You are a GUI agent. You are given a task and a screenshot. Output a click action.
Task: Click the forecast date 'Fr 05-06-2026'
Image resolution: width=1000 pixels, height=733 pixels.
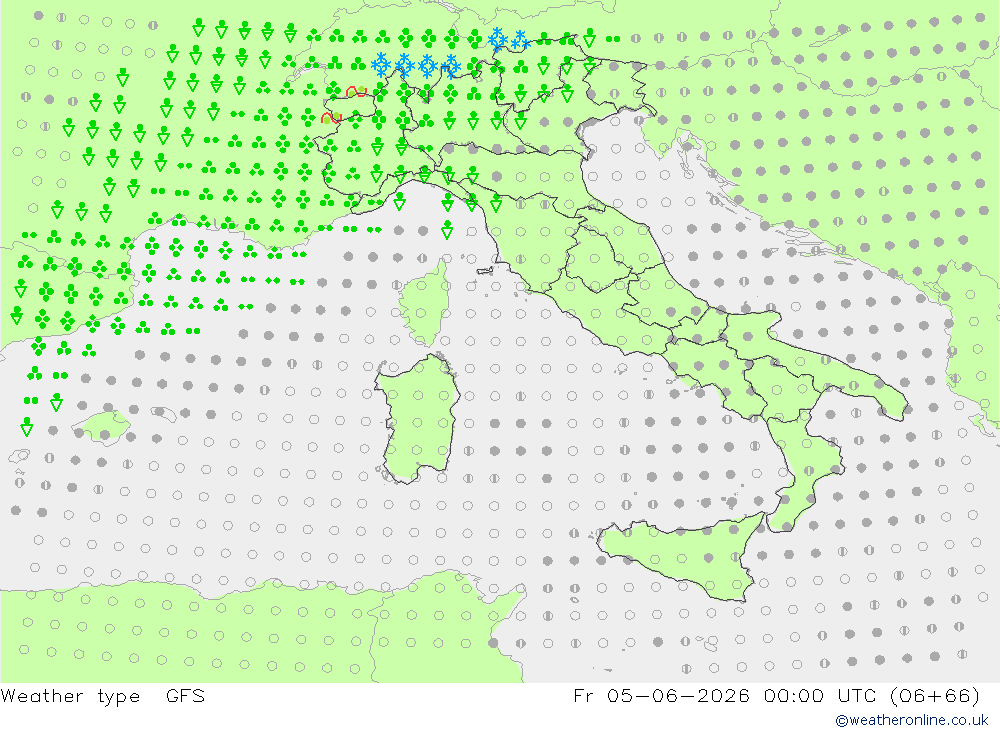[661, 695]
